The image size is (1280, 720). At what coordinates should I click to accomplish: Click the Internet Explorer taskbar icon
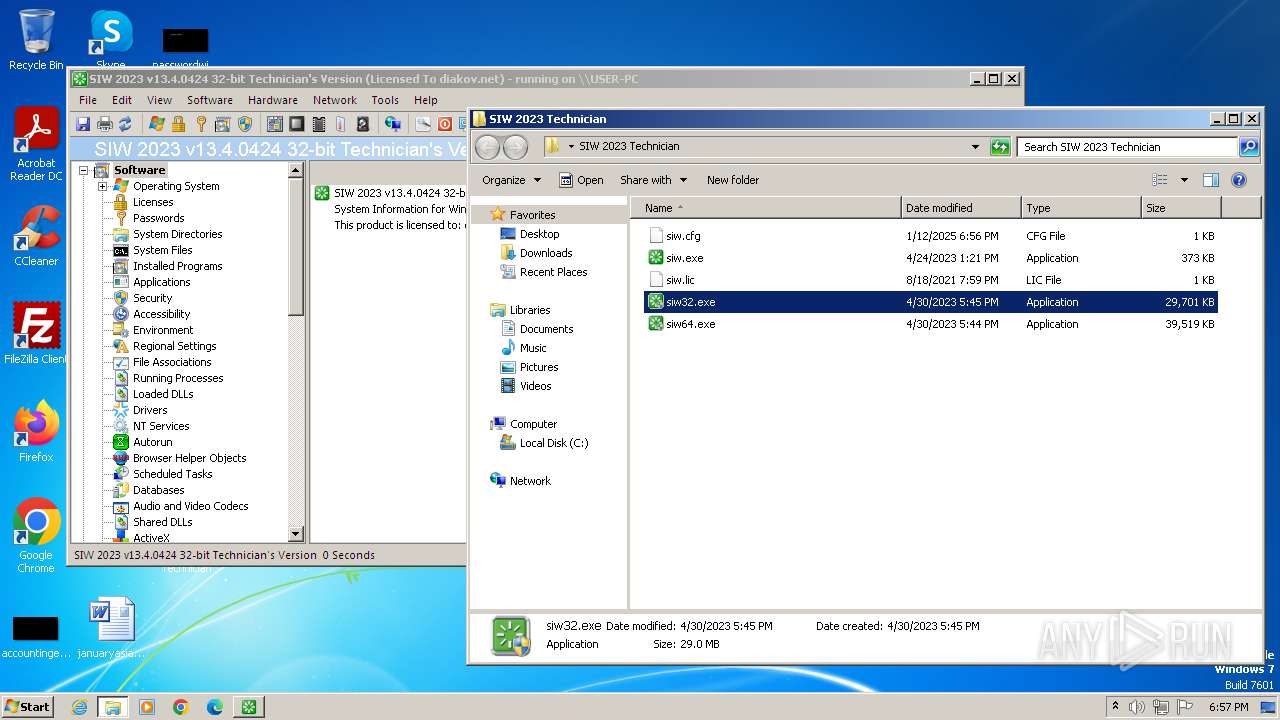coord(79,707)
